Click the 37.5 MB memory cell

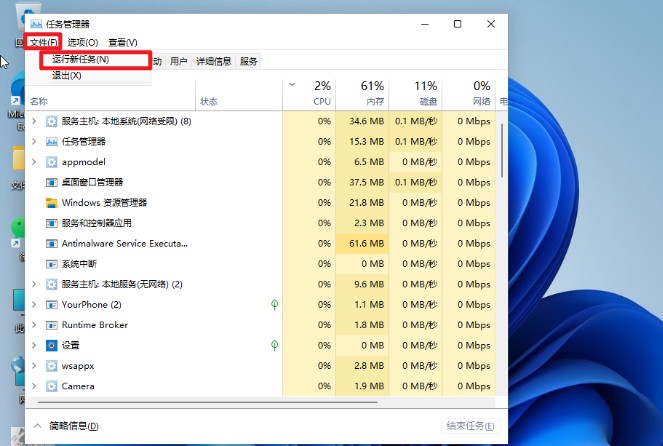point(362,182)
